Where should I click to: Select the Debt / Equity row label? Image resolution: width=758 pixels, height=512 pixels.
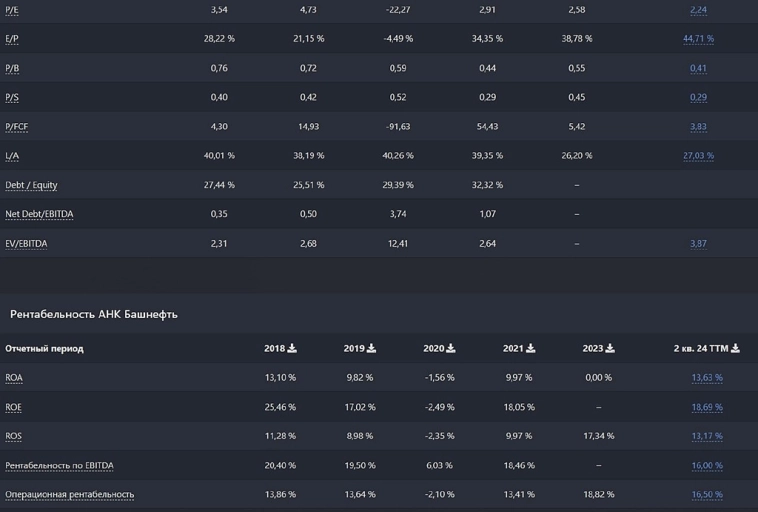(31, 185)
